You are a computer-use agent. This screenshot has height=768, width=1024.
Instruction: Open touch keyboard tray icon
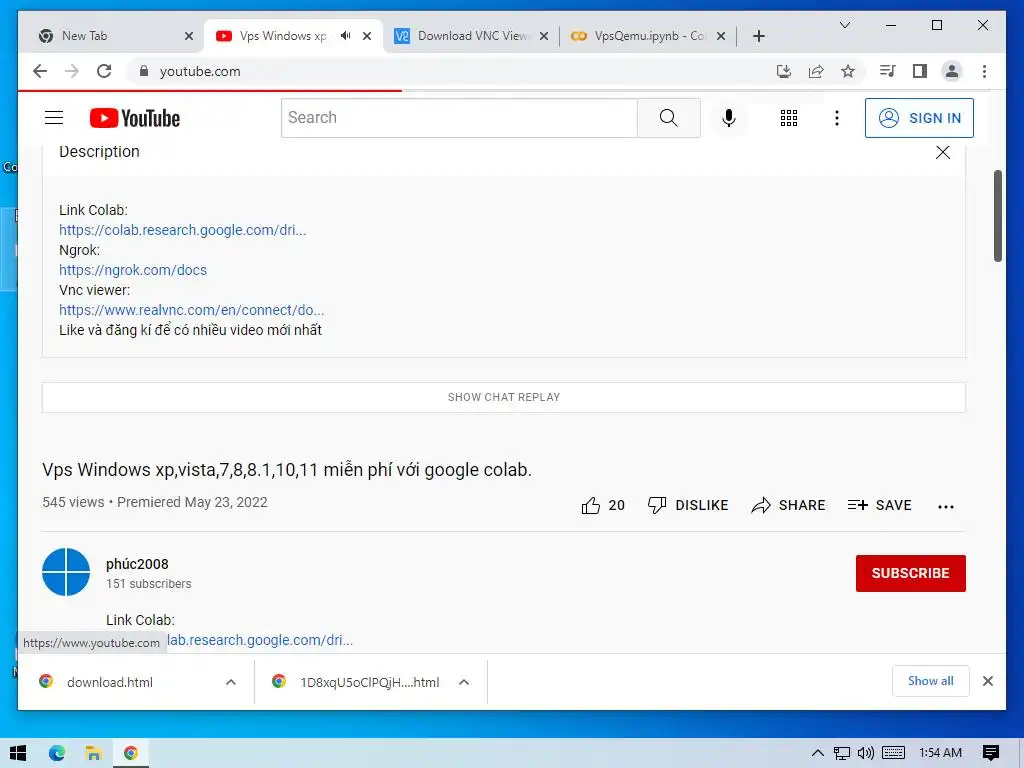click(x=893, y=753)
